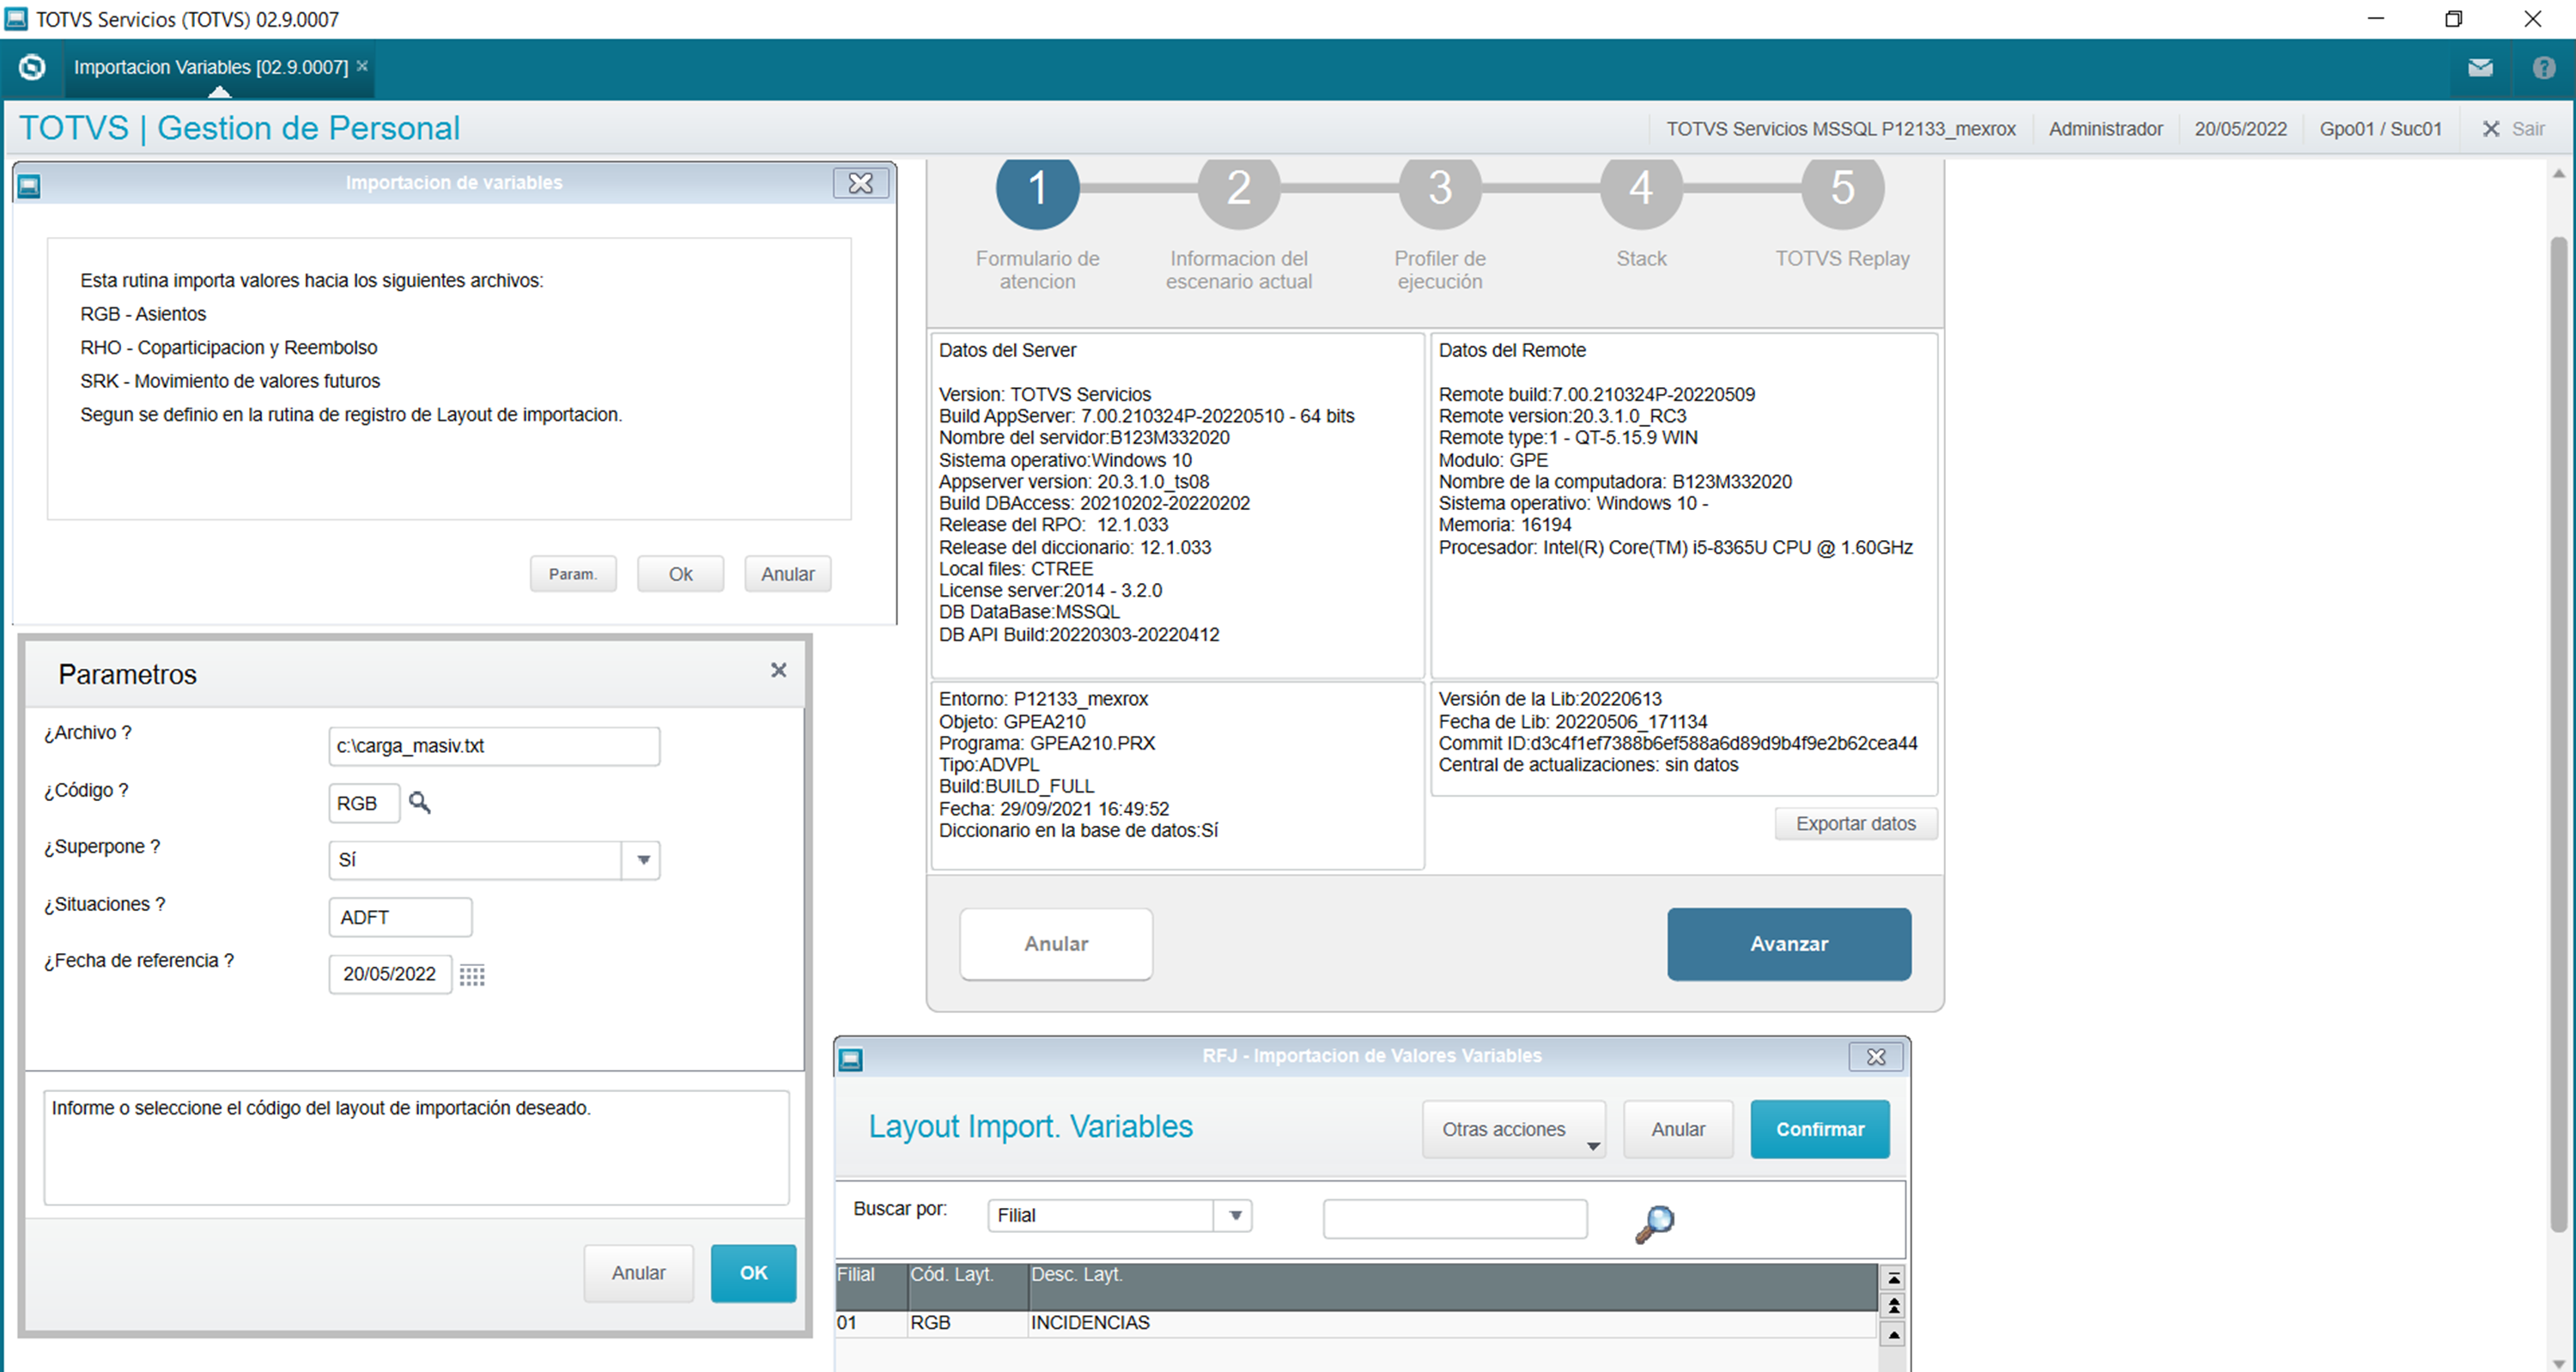2576x1372 pixels.
Task: Click the Sair exit button
Action: pos(2515,129)
